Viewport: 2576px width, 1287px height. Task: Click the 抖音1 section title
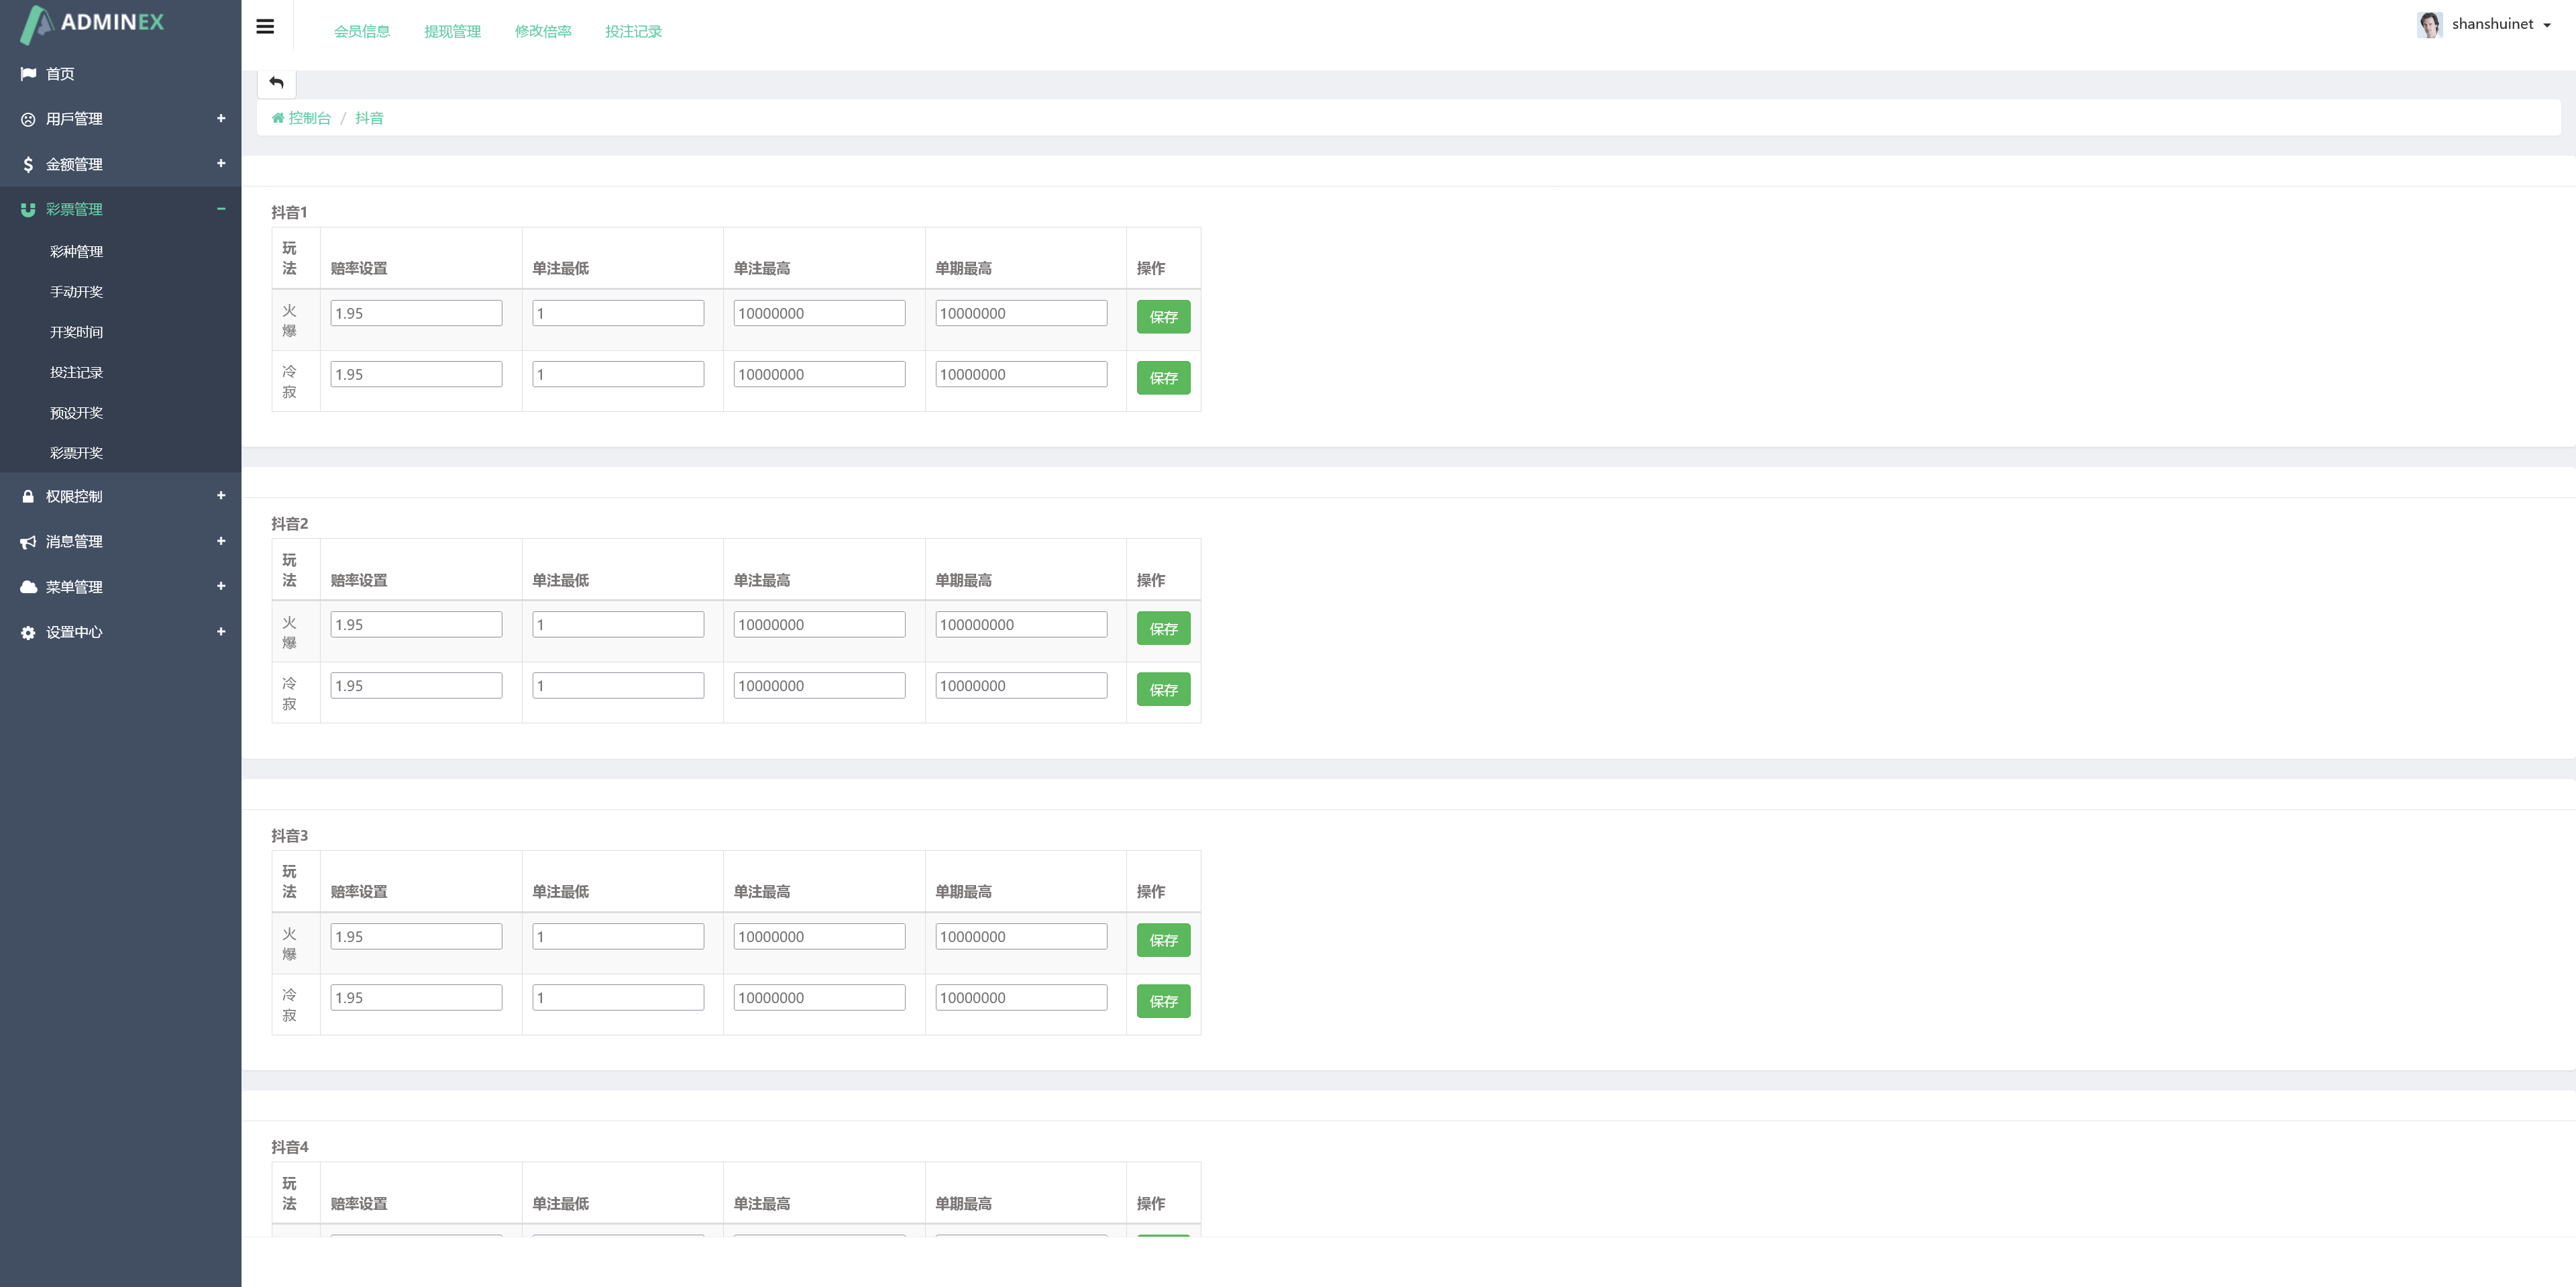click(x=289, y=212)
